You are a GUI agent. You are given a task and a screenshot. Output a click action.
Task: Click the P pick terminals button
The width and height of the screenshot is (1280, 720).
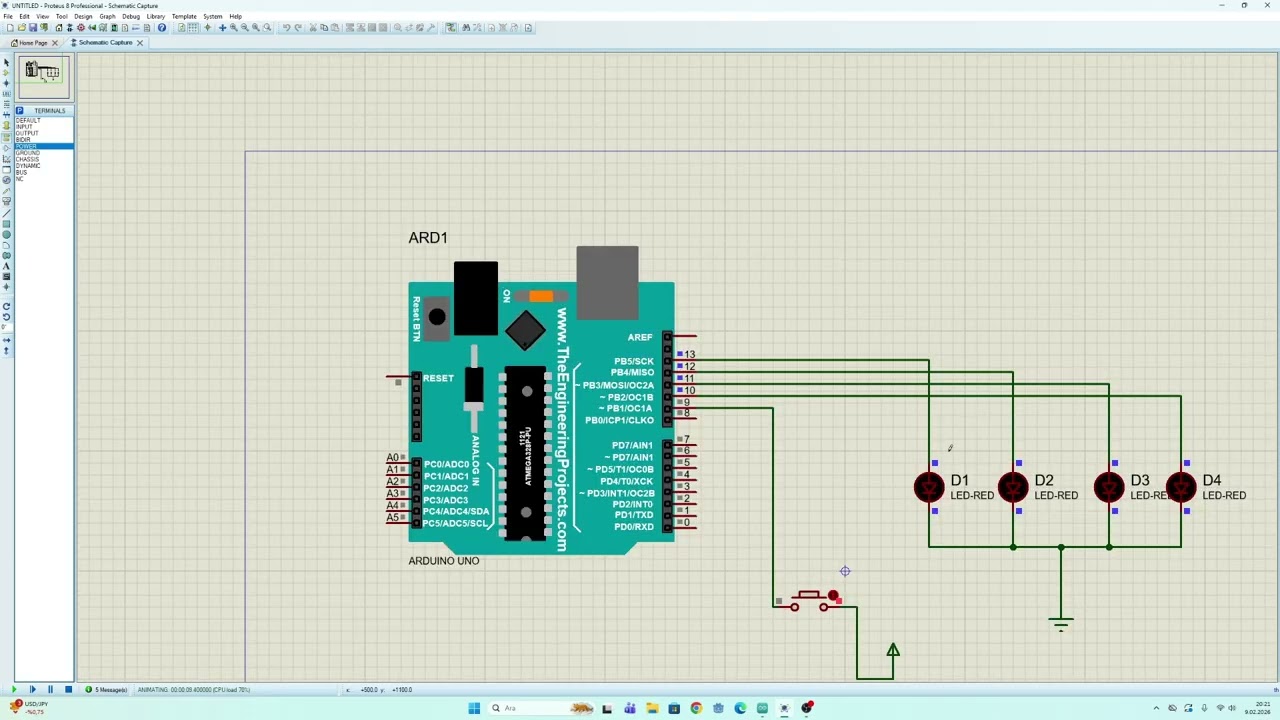[x=19, y=110]
